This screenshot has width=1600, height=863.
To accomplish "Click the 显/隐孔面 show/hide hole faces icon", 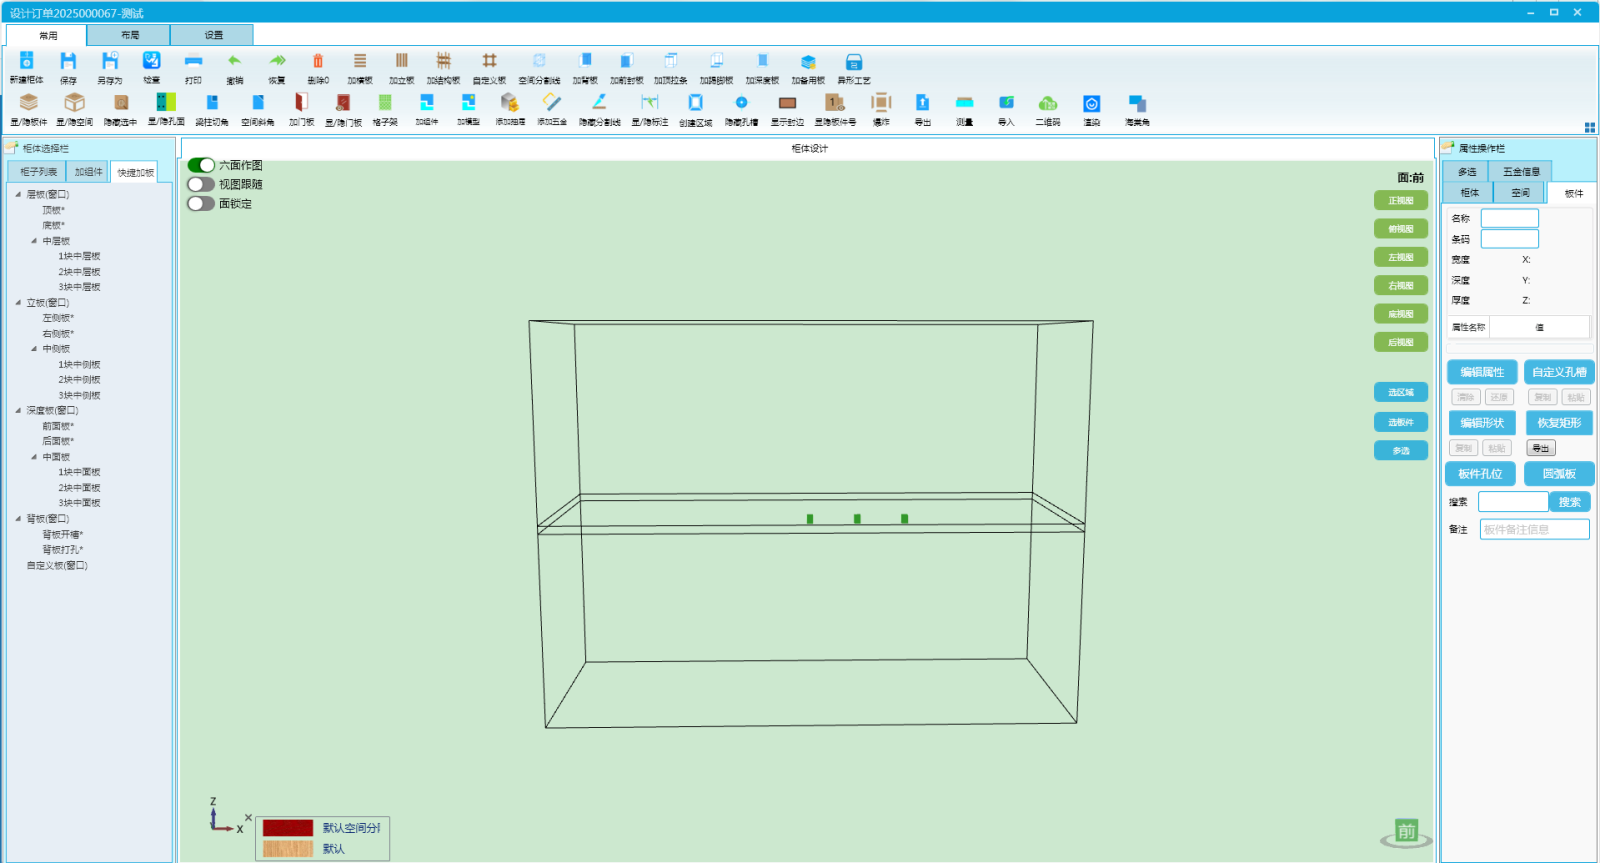I will coord(166,103).
